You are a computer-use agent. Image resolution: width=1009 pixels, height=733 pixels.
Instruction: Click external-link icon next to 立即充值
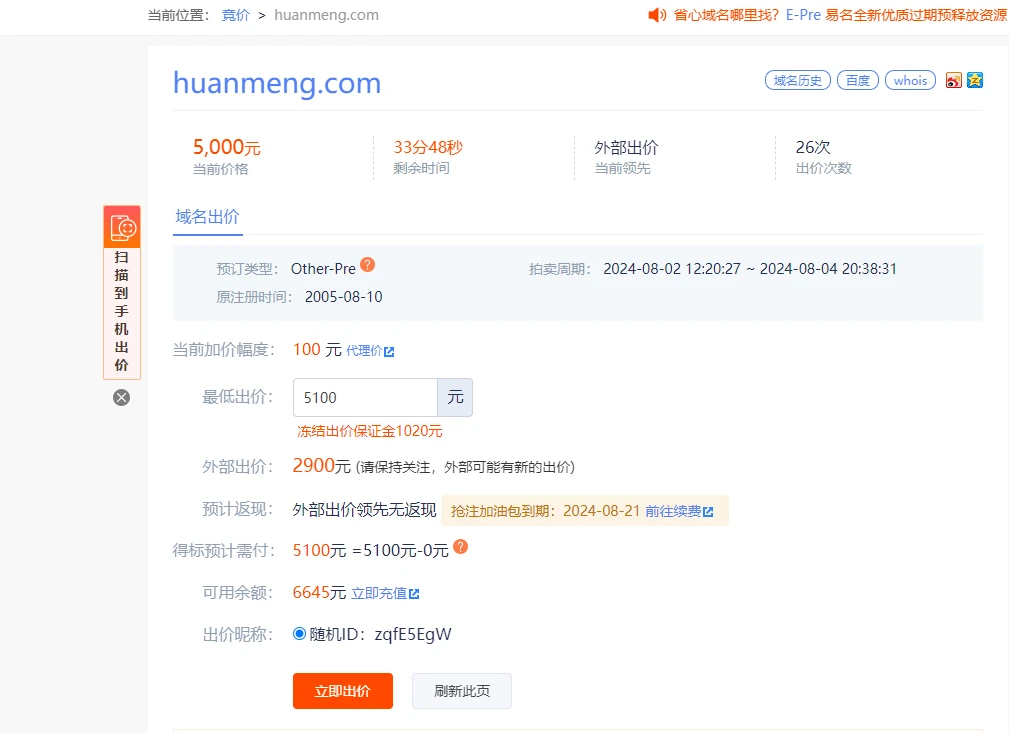tap(414, 594)
